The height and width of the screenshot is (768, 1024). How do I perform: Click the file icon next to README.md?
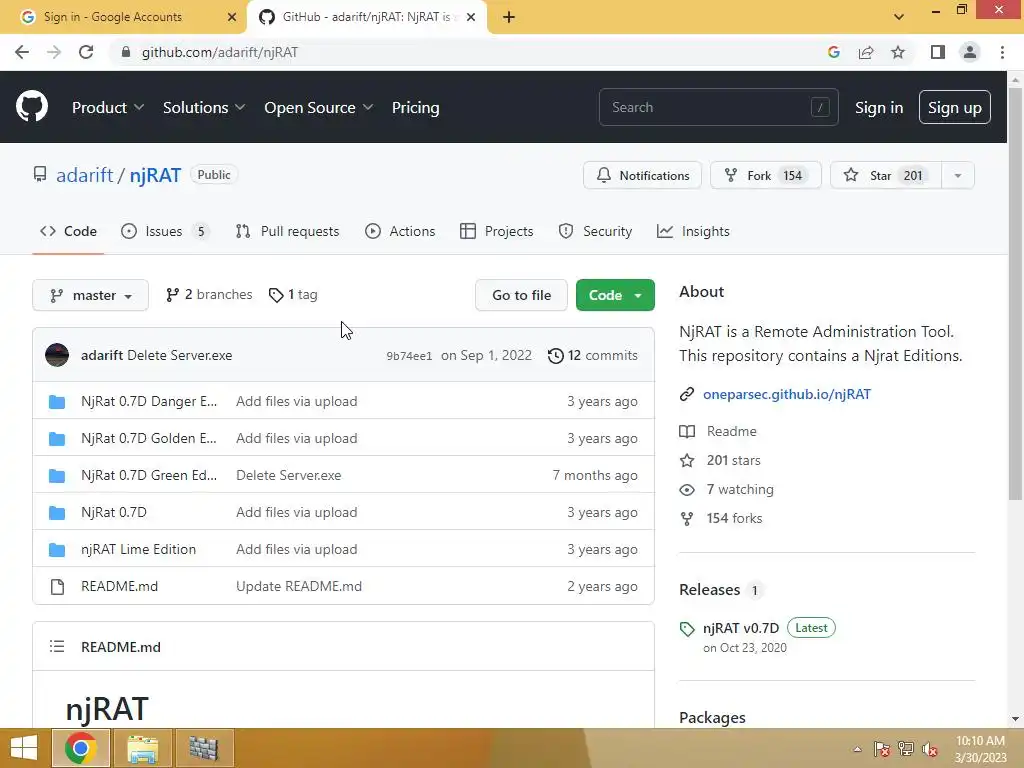click(x=57, y=586)
